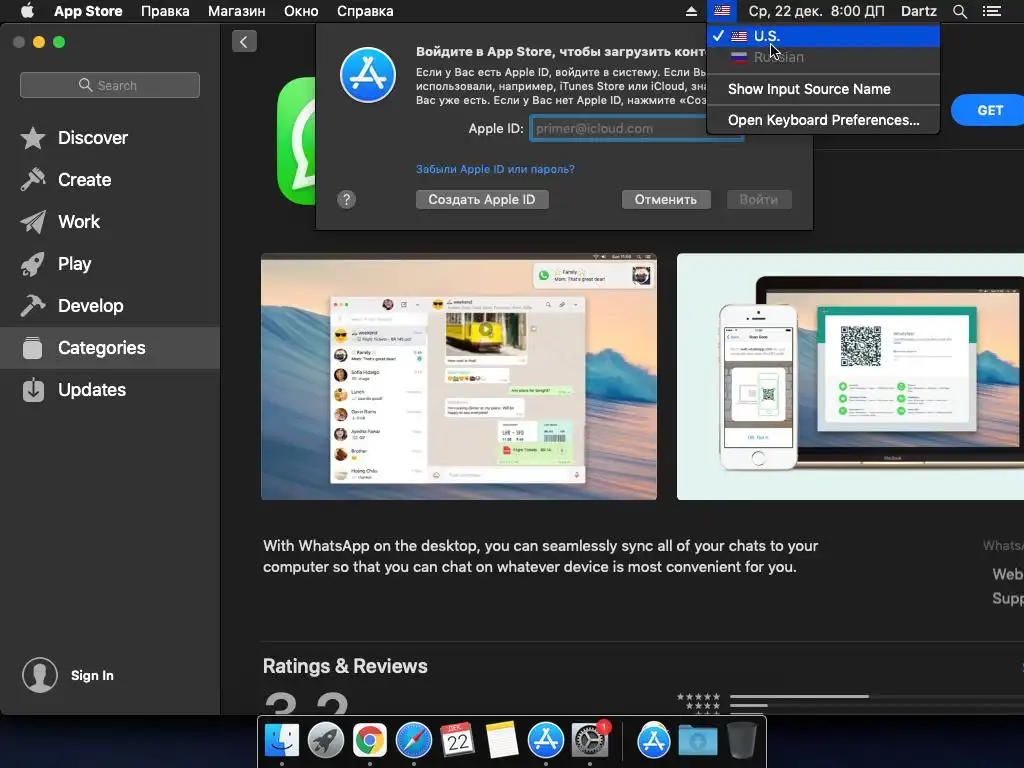Click the date and time in menu bar
The height and width of the screenshot is (768, 1024).
(x=816, y=11)
